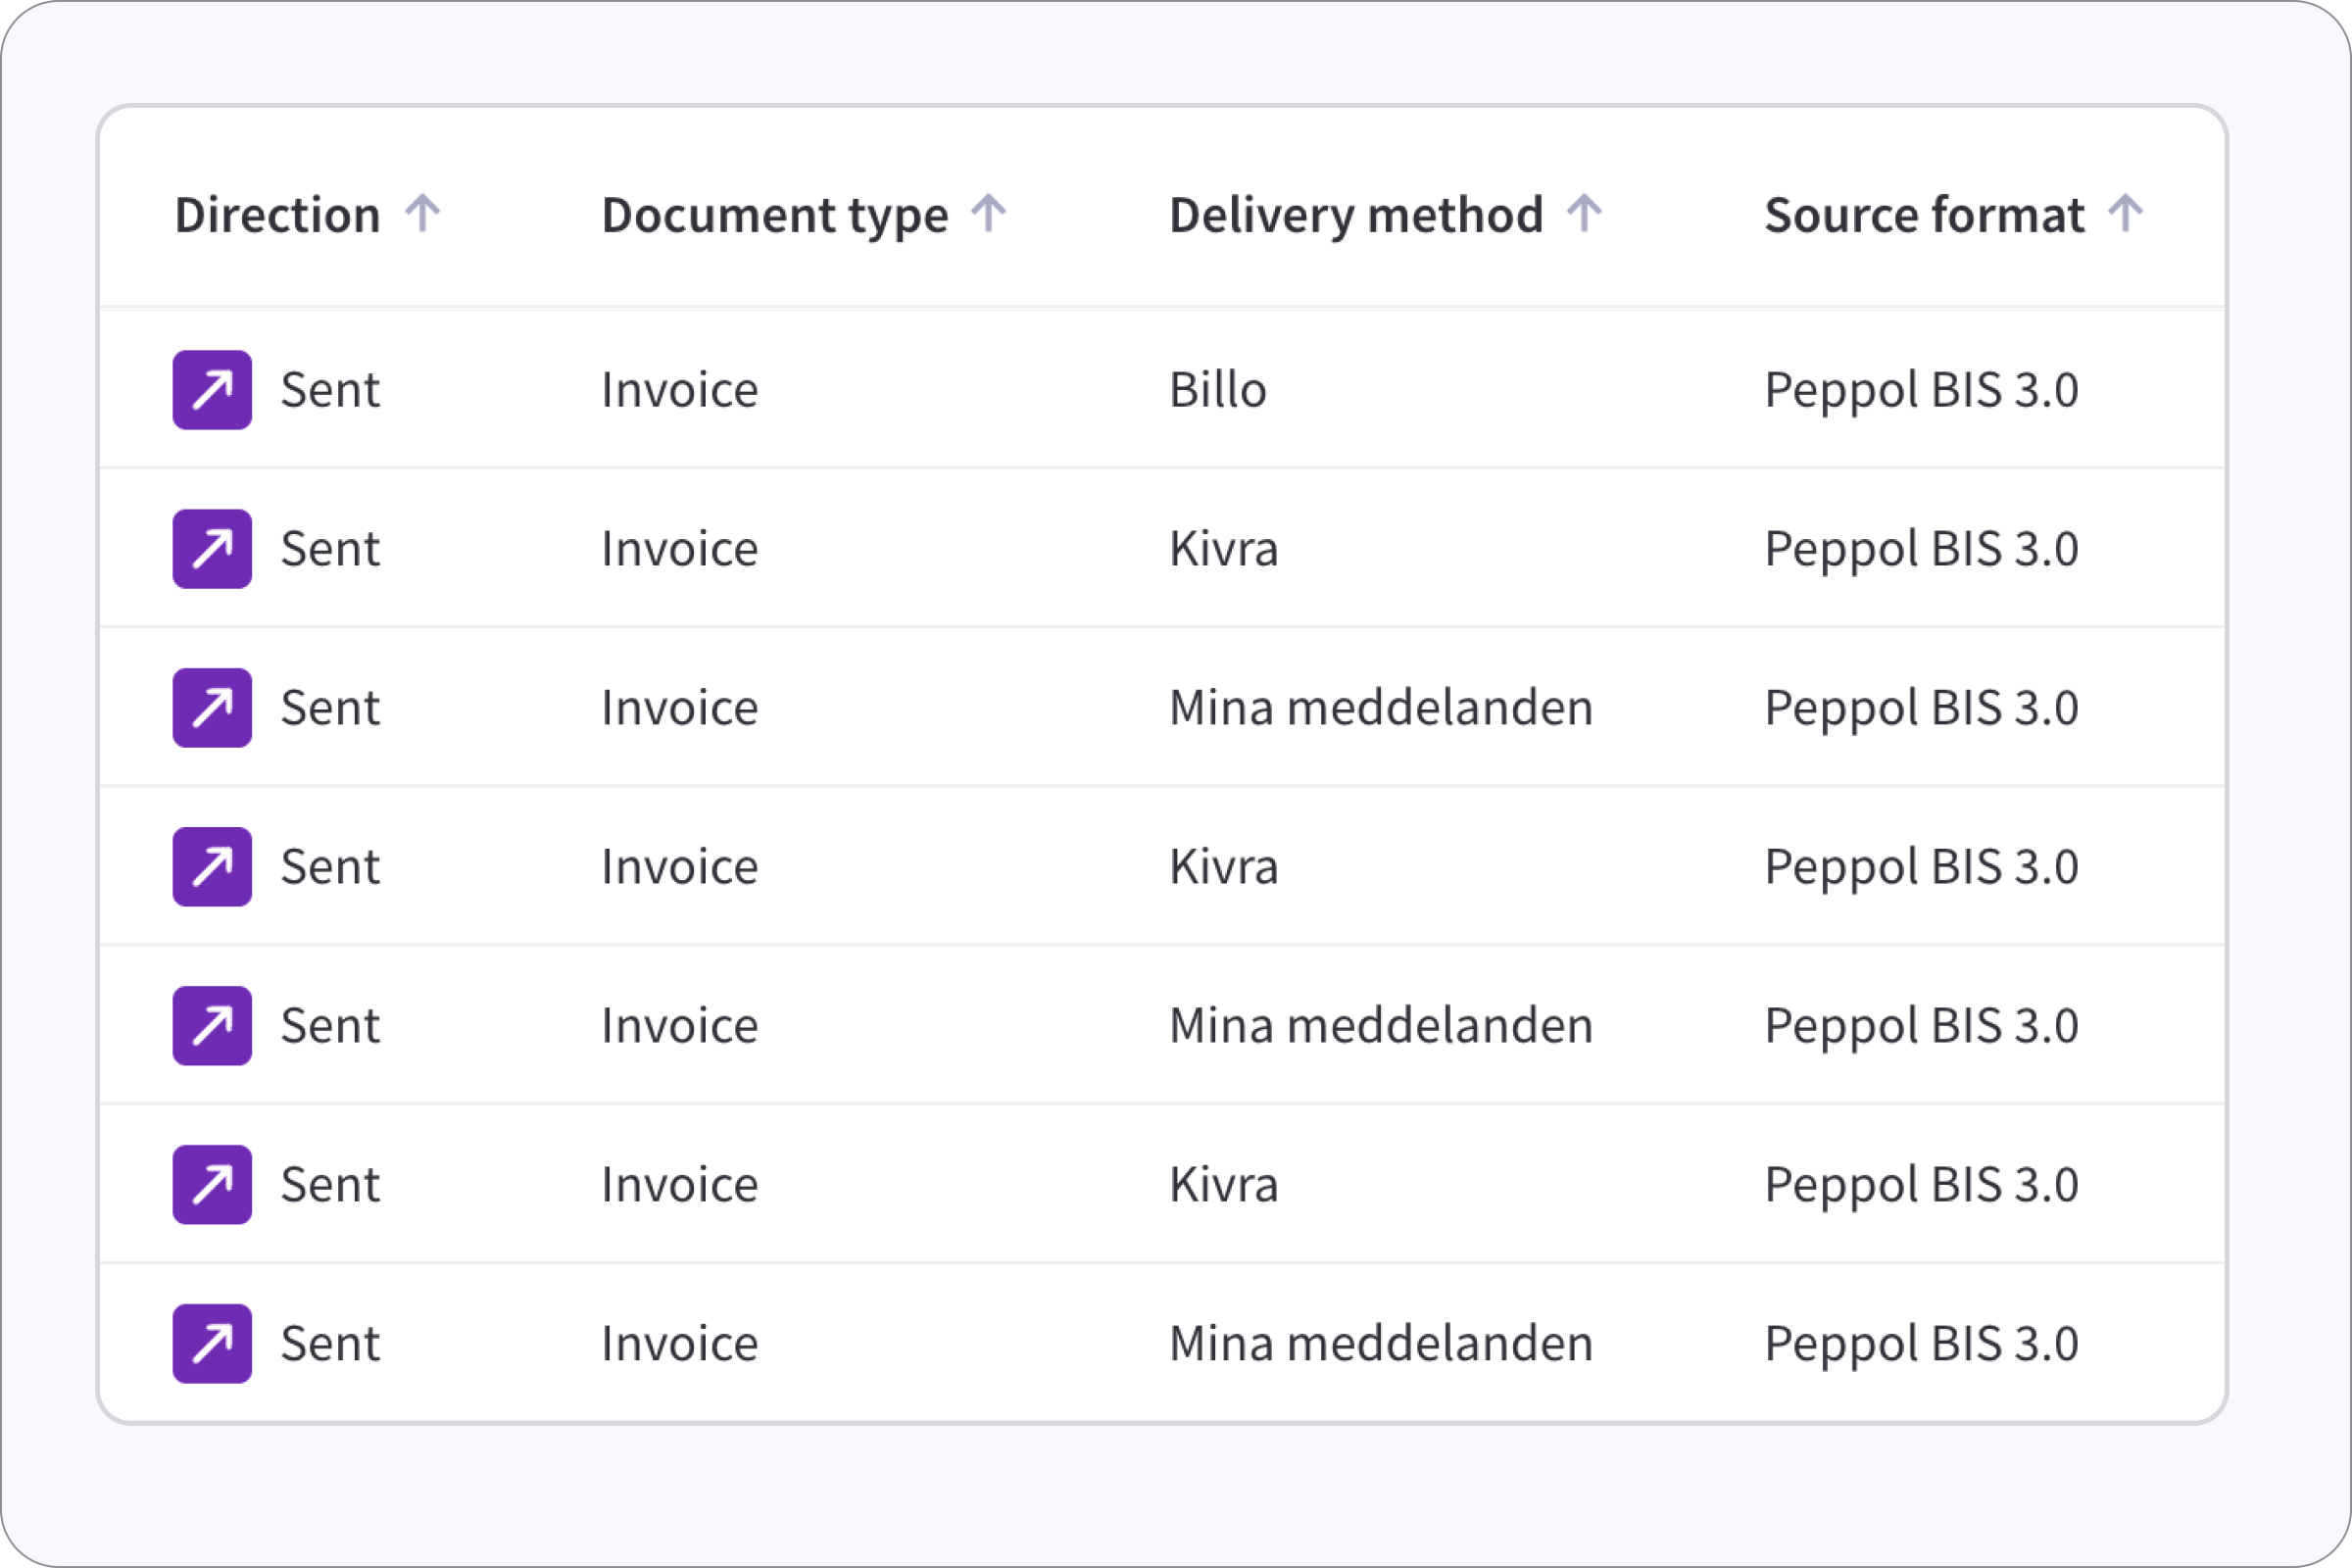Click the Sent arrow icon next to the first Mina meddelanden entry
The image size is (2352, 1568).
click(211, 707)
